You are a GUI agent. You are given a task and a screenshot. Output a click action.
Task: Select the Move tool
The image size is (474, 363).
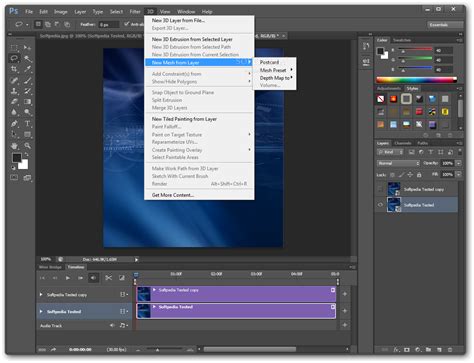click(27, 48)
